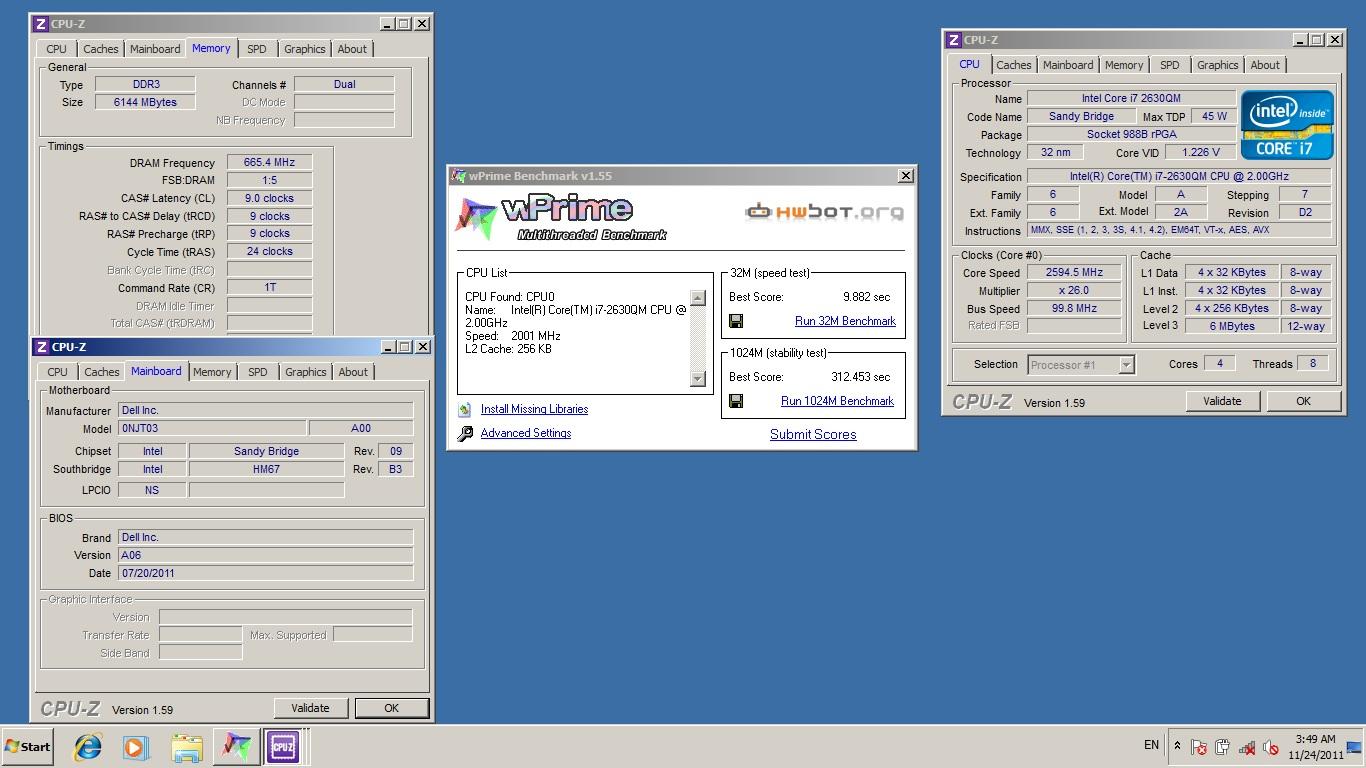The image size is (1366, 768).
Task: Open Graphics tab in Mainboard CPU-Z window
Action: (x=305, y=372)
